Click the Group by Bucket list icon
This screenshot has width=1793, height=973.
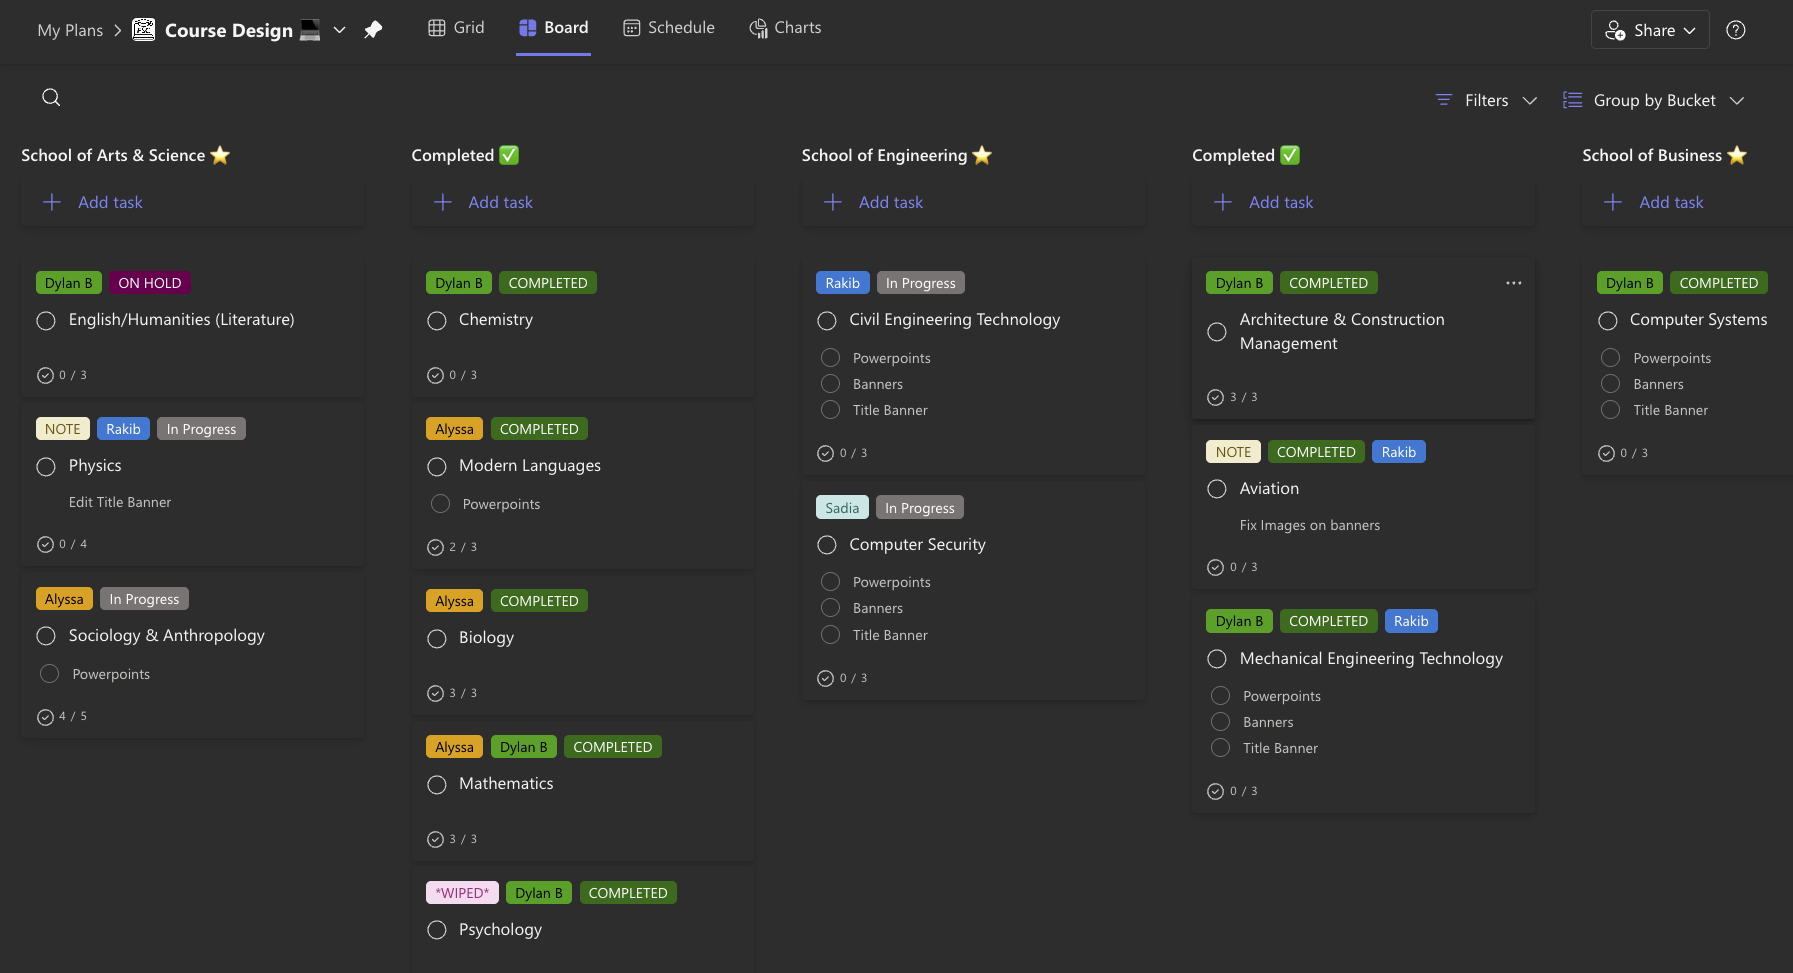tap(1573, 100)
